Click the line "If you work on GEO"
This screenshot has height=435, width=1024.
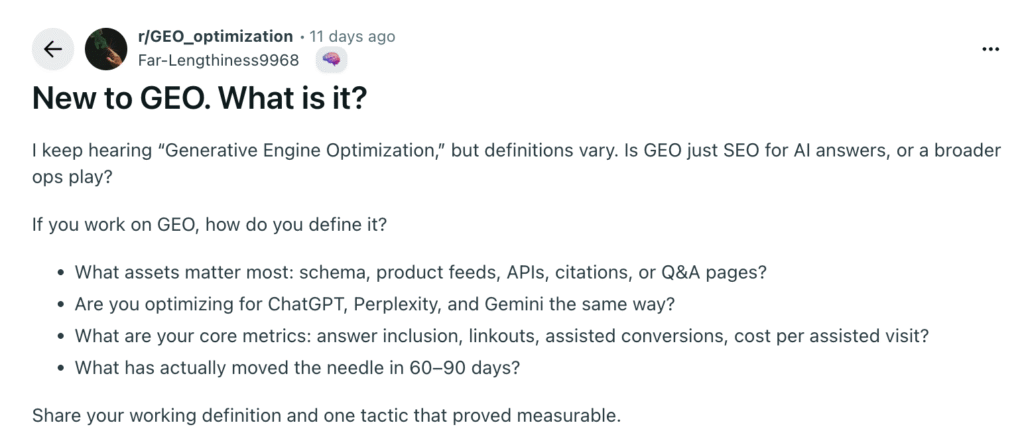pos(209,224)
